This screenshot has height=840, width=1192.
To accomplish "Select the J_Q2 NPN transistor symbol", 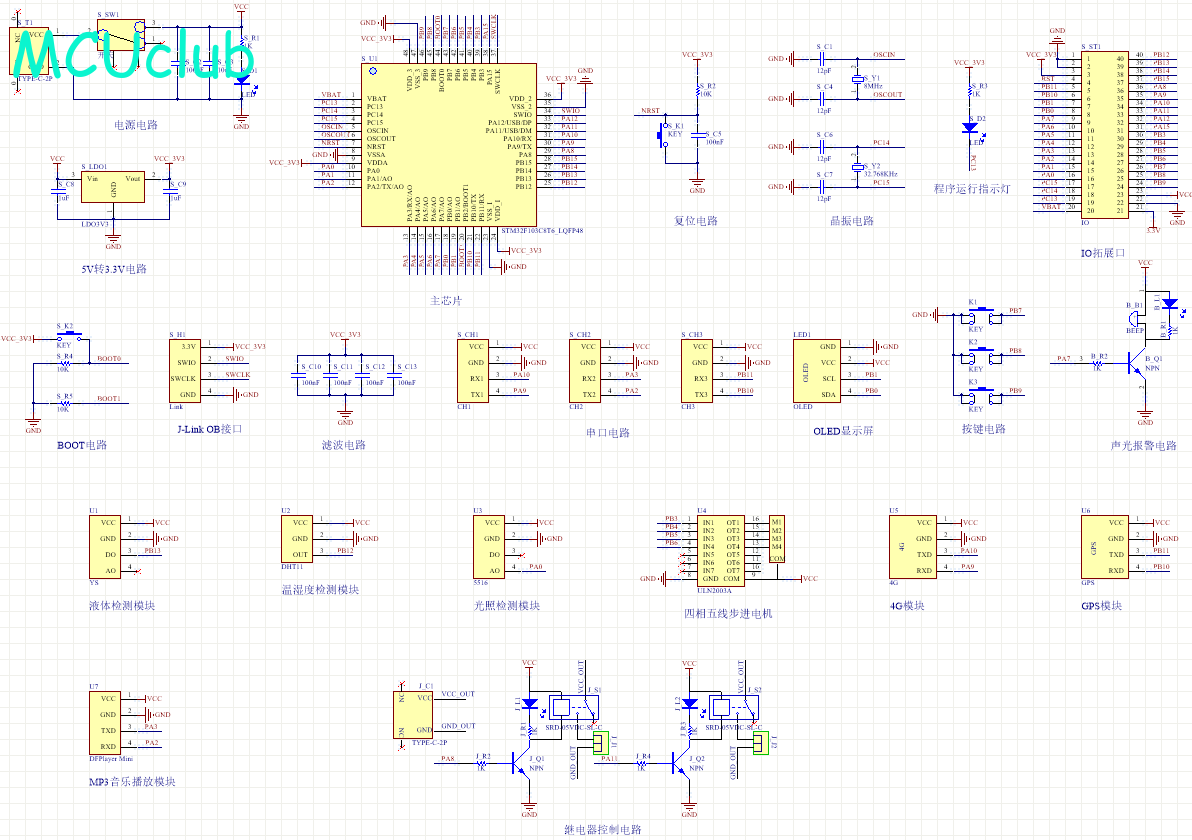I will pyautogui.click(x=682, y=762).
